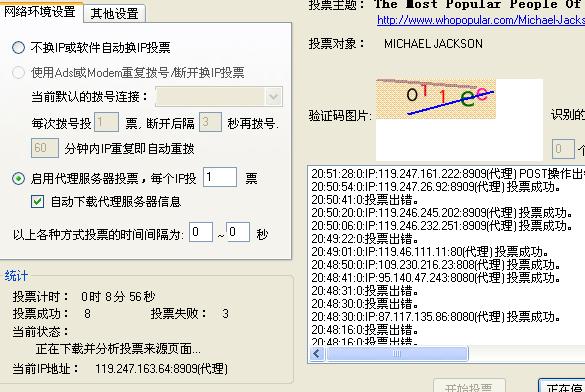
Task: Click the votes-per-IP input field
Action: click(x=220, y=177)
